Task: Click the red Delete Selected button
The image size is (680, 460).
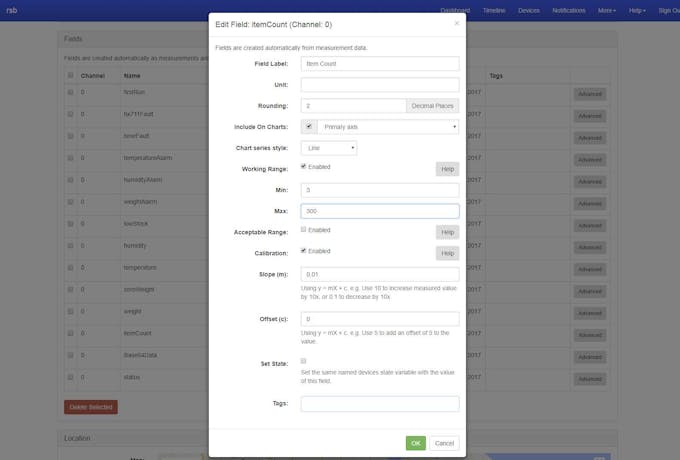Action: click(91, 407)
